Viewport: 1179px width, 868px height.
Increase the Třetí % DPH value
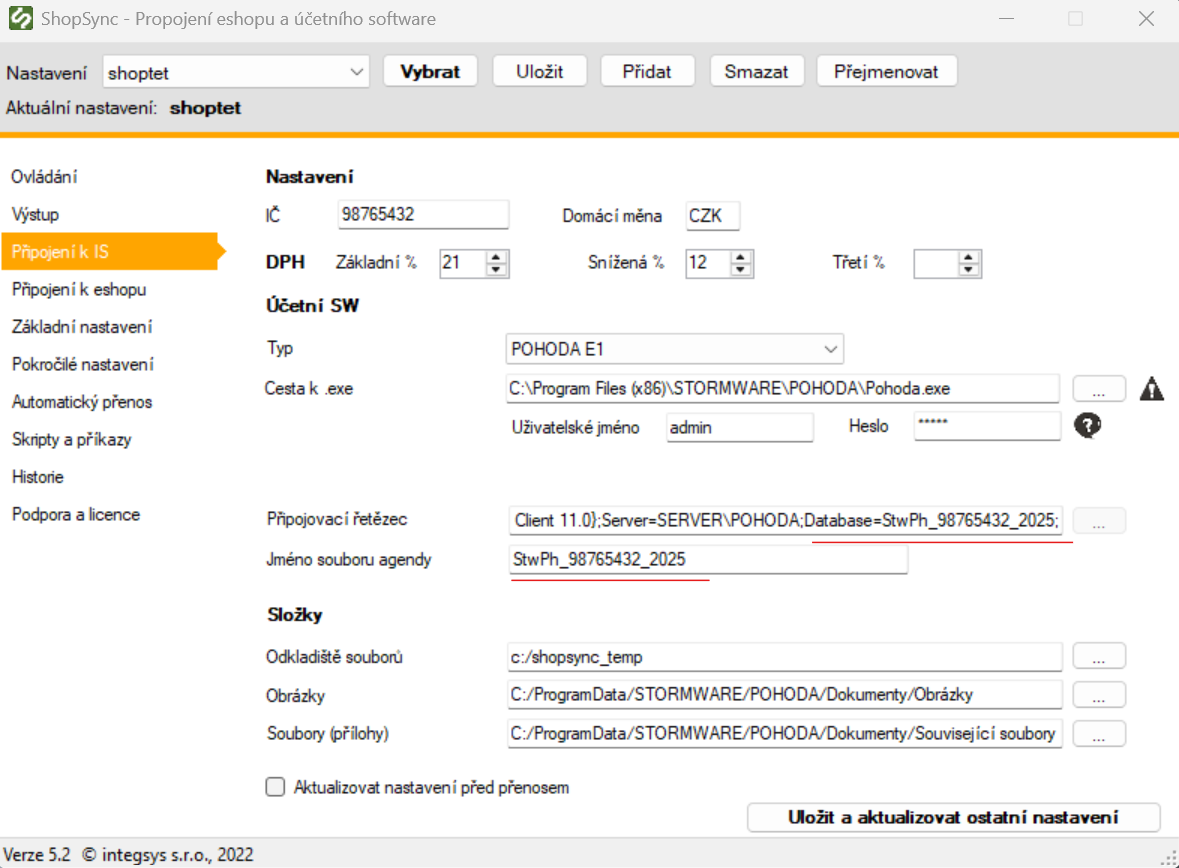[x=968, y=257]
